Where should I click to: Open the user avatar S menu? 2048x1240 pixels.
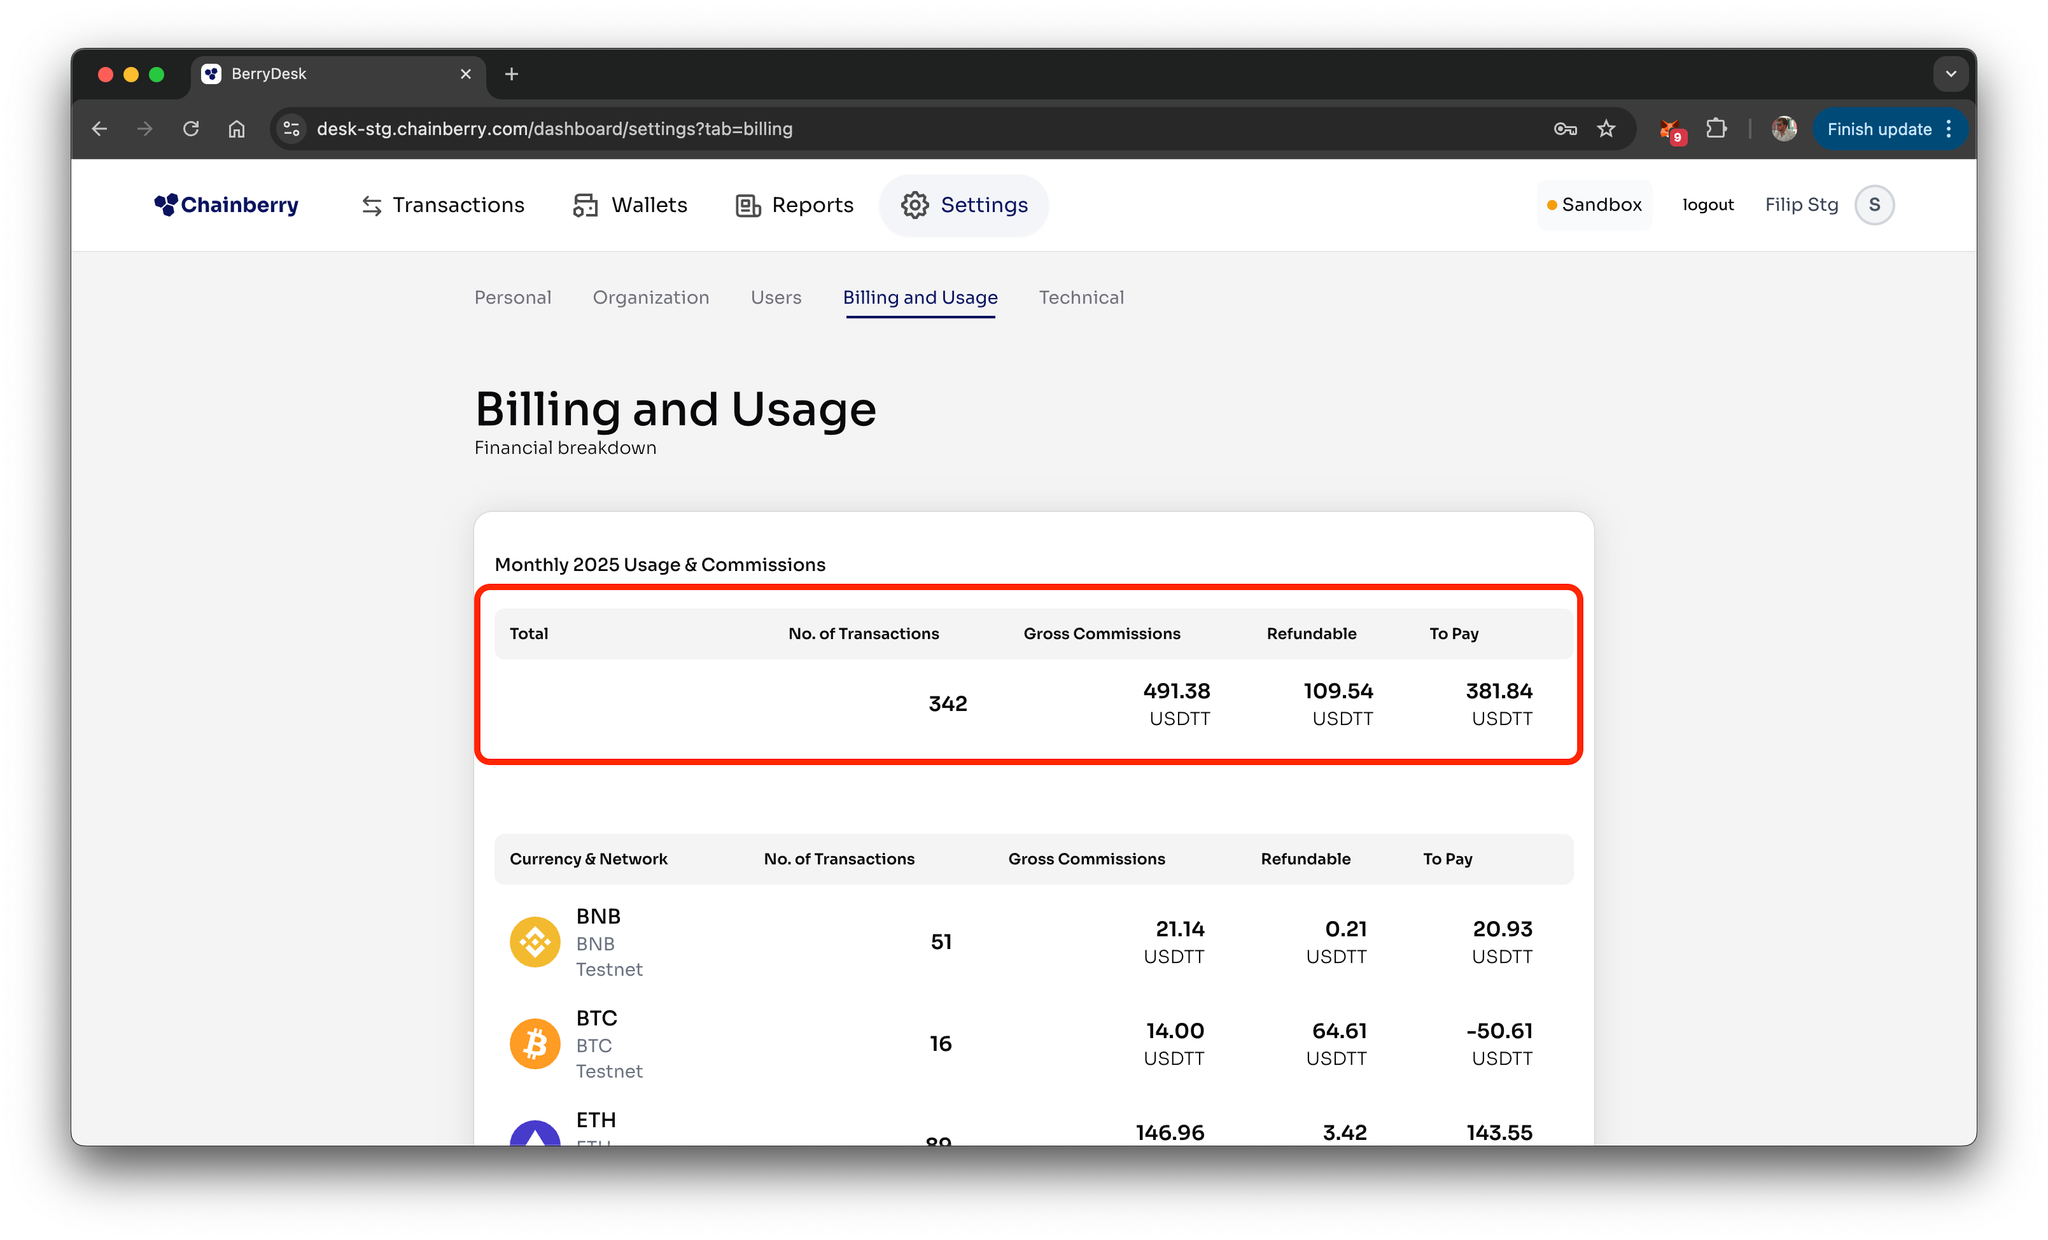(1874, 205)
